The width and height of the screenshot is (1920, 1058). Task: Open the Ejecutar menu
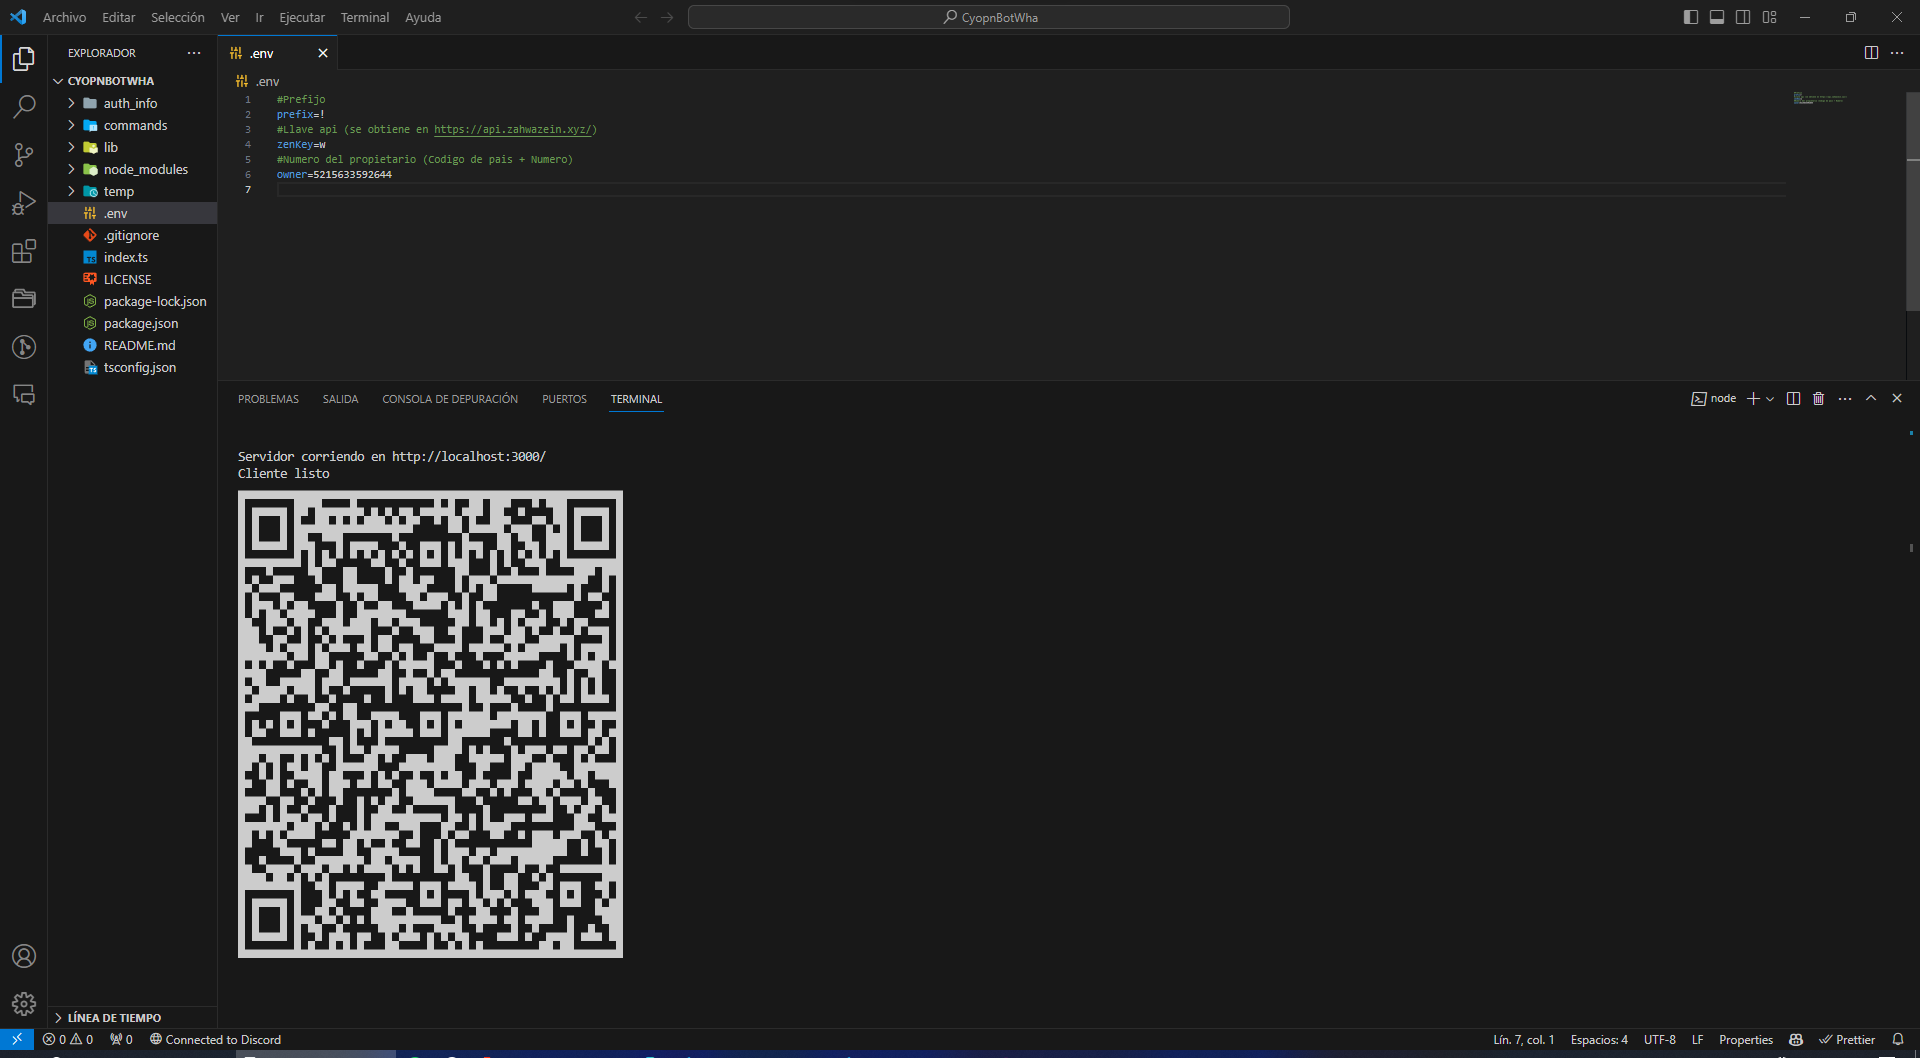pyautogui.click(x=302, y=17)
